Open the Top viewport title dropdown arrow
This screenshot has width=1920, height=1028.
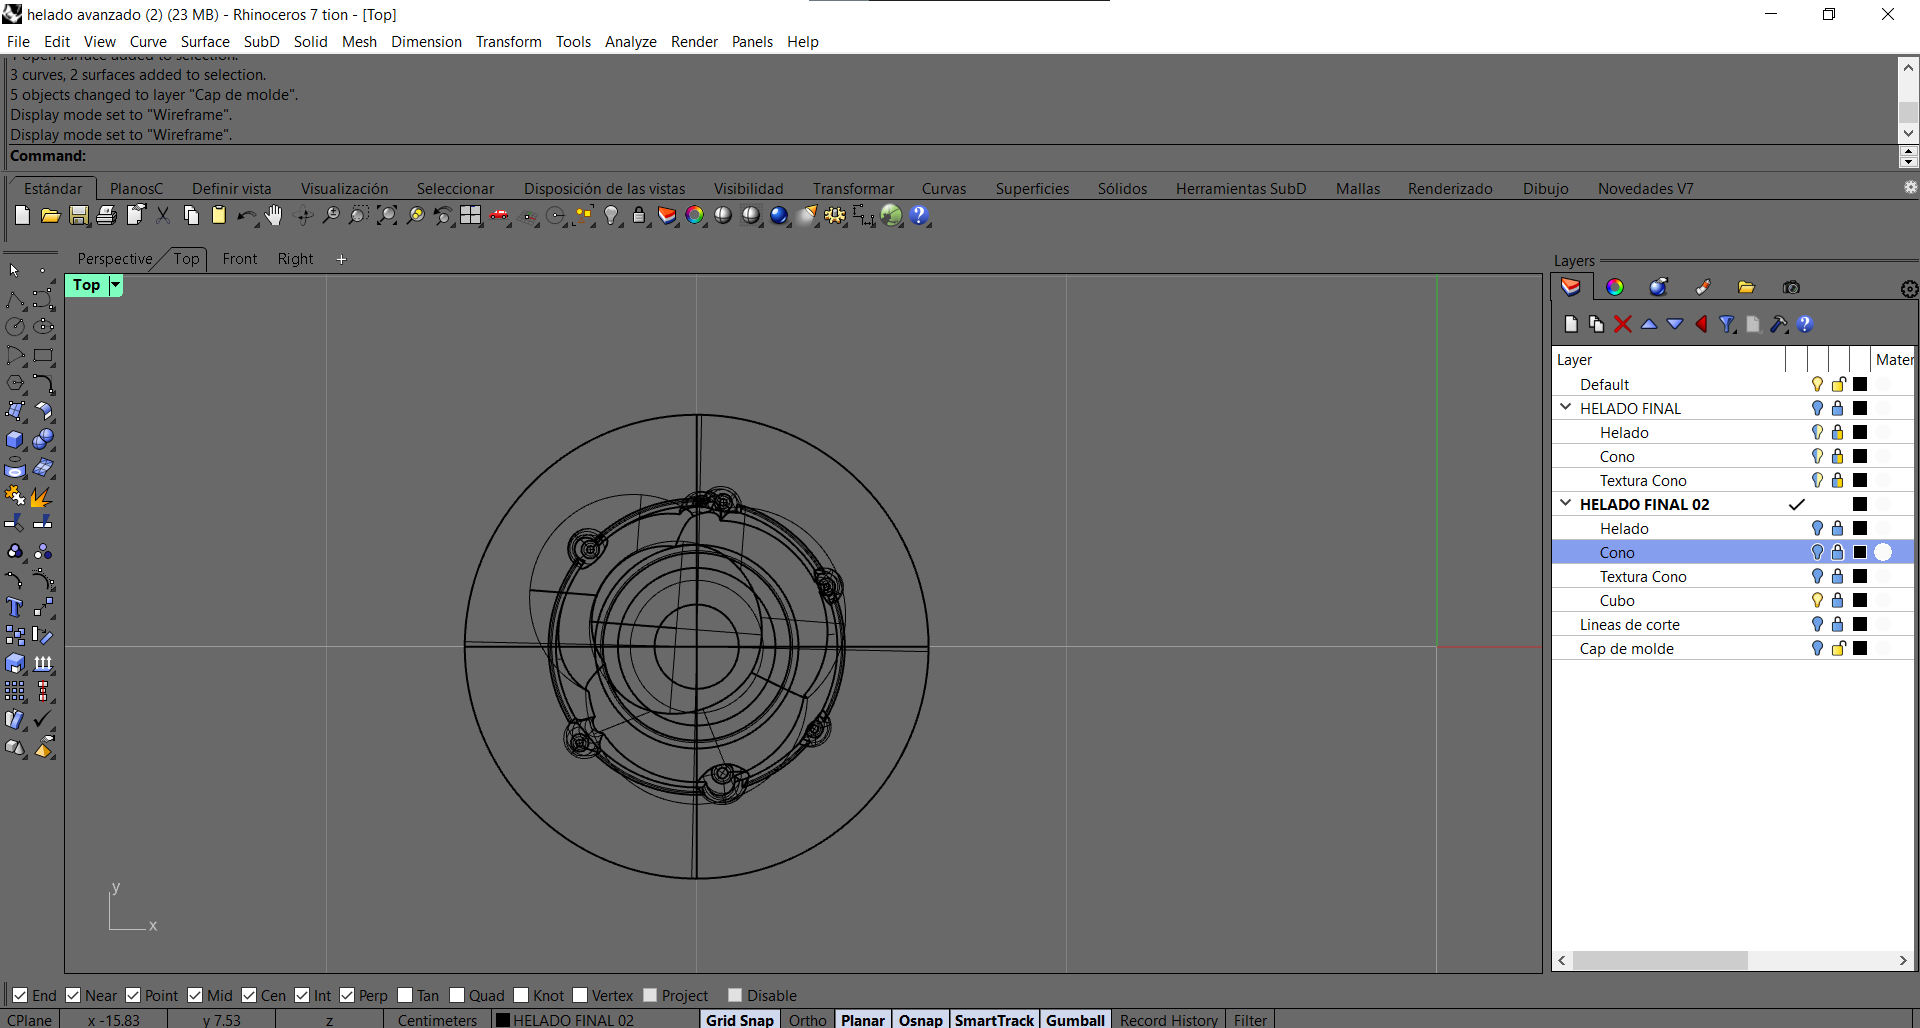coord(115,285)
